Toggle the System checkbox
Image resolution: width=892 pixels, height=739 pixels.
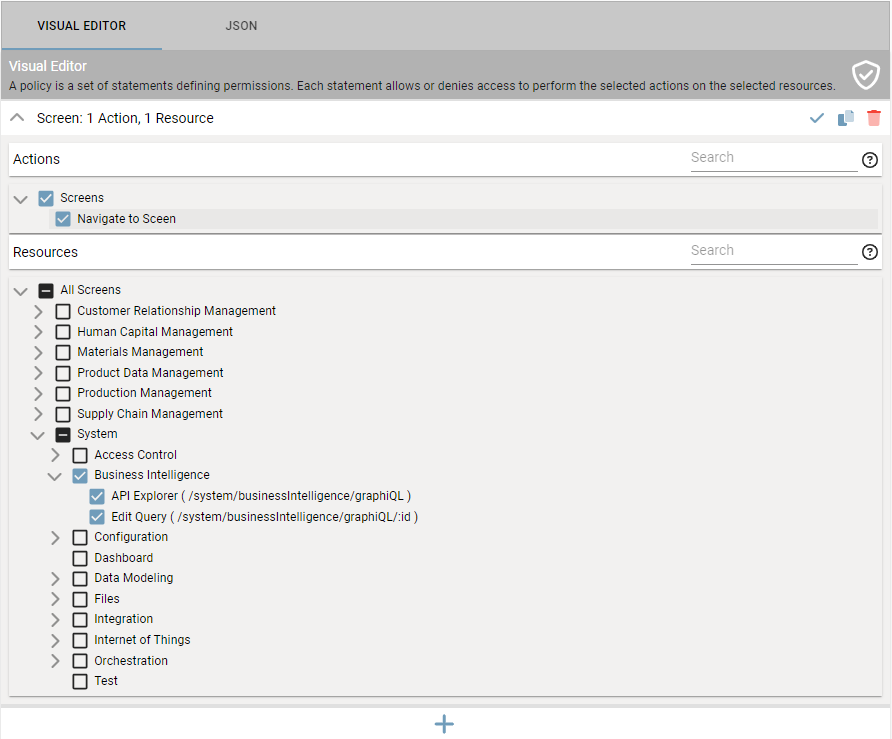click(x=63, y=435)
